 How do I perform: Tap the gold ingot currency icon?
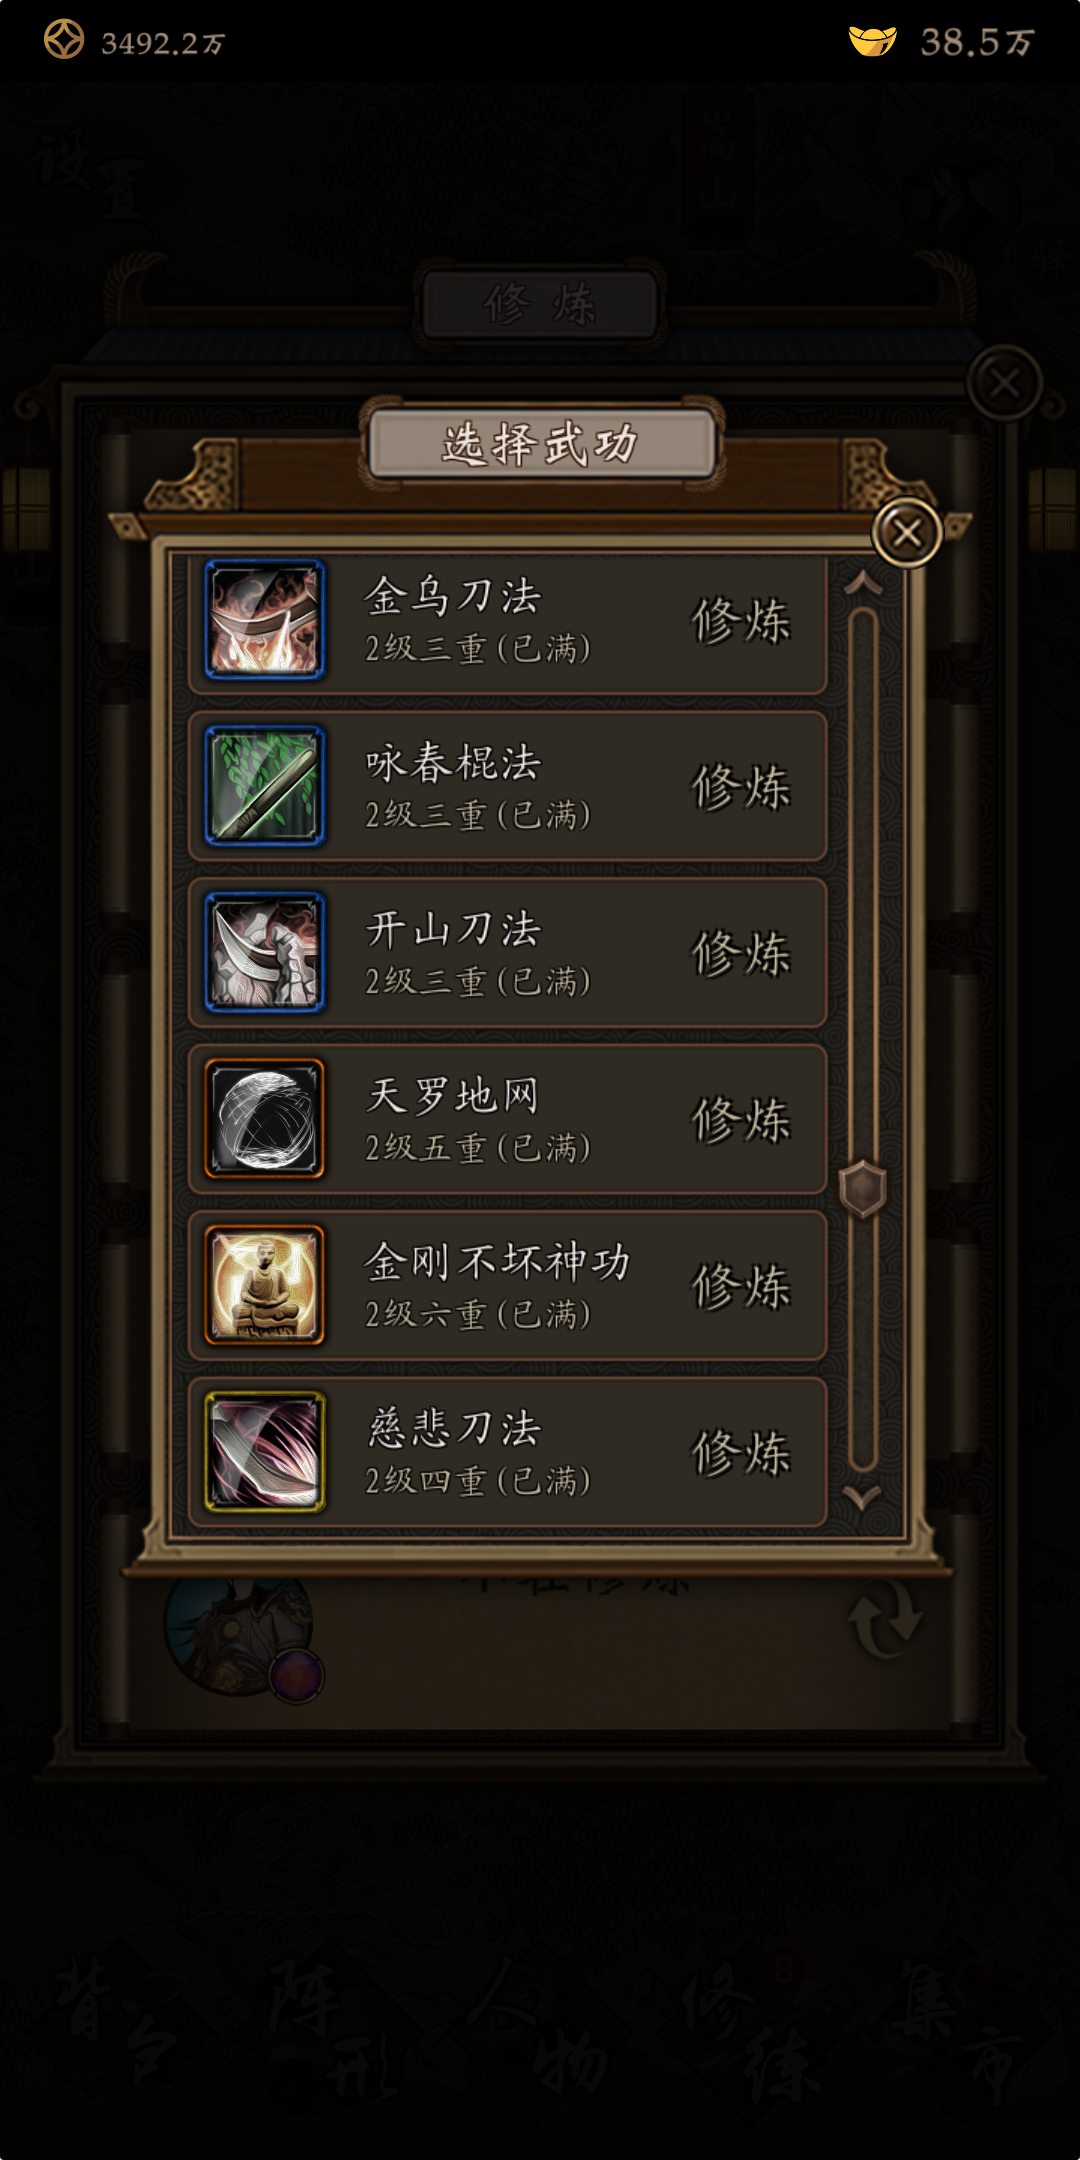(x=872, y=41)
